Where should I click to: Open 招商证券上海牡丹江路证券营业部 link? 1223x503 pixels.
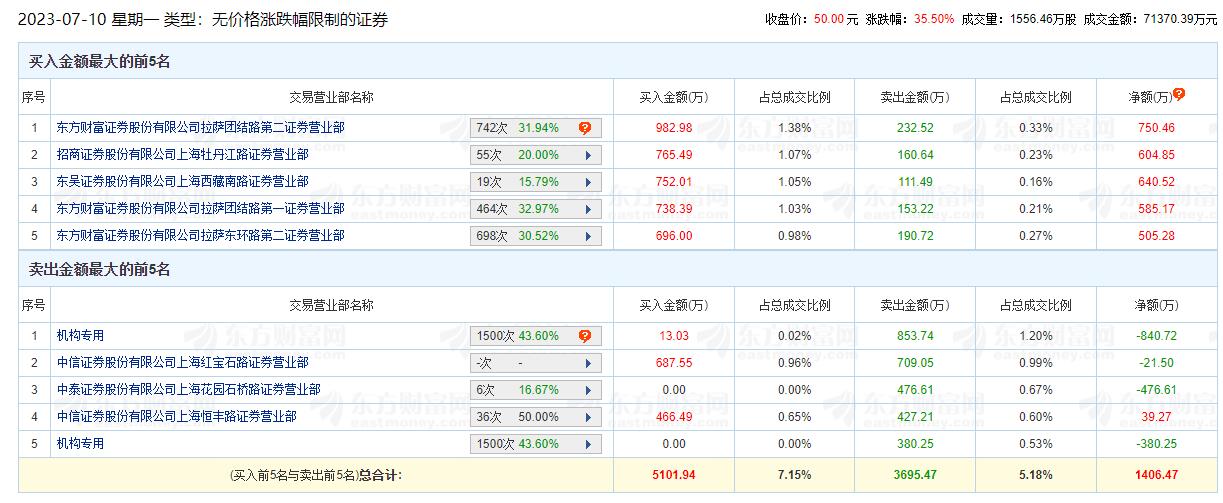tap(183, 155)
